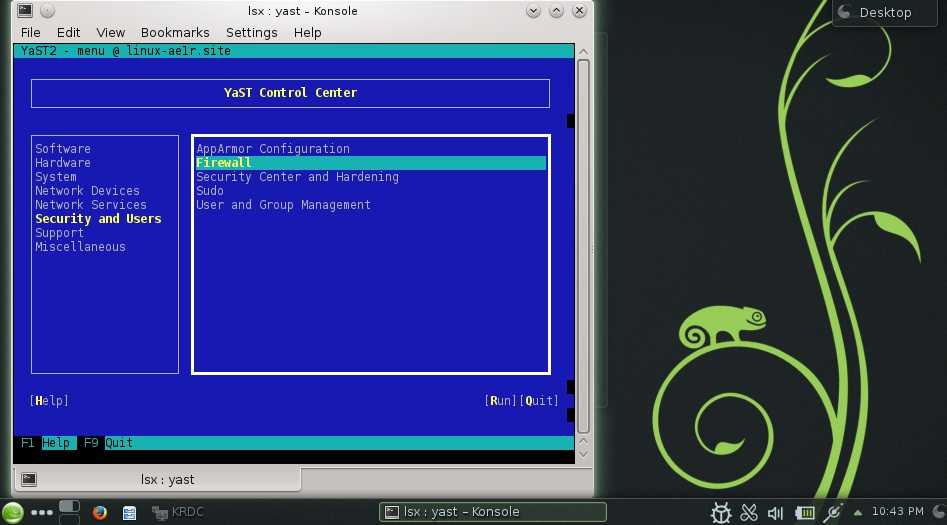The width and height of the screenshot is (947, 525).
Task: Open the Settings menu
Action: coord(251,33)
